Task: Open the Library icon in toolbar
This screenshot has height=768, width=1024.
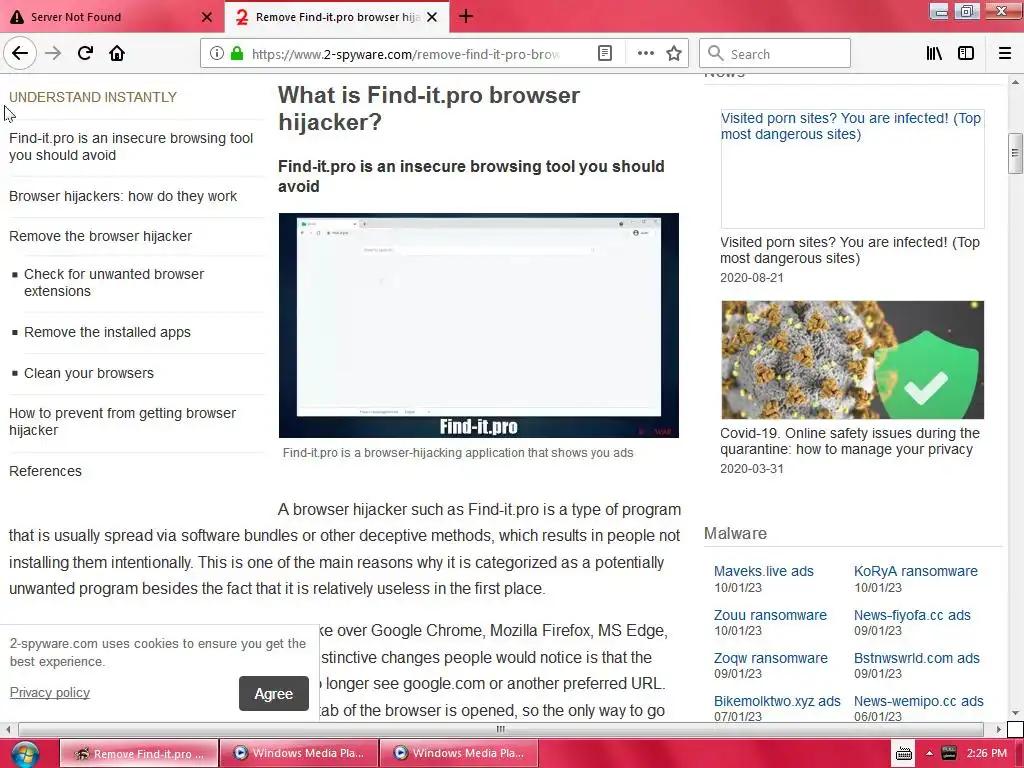Action: tap(934, 54)
